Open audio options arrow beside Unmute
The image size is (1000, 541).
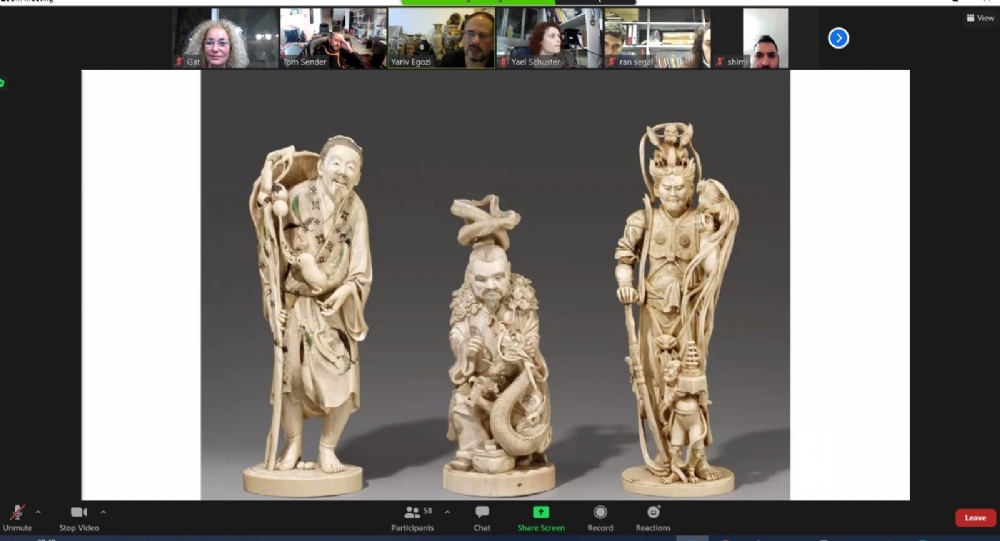(38, 512)
